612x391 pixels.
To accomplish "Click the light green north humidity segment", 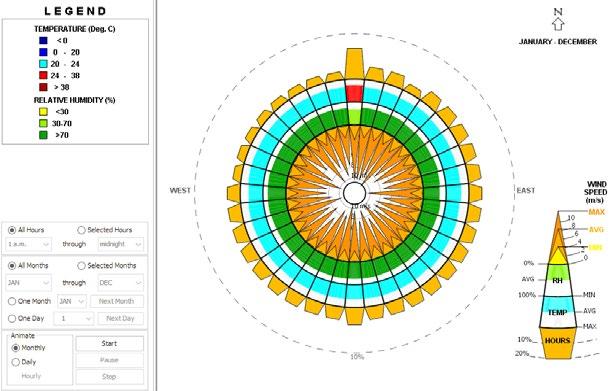I will pos(354,117).
